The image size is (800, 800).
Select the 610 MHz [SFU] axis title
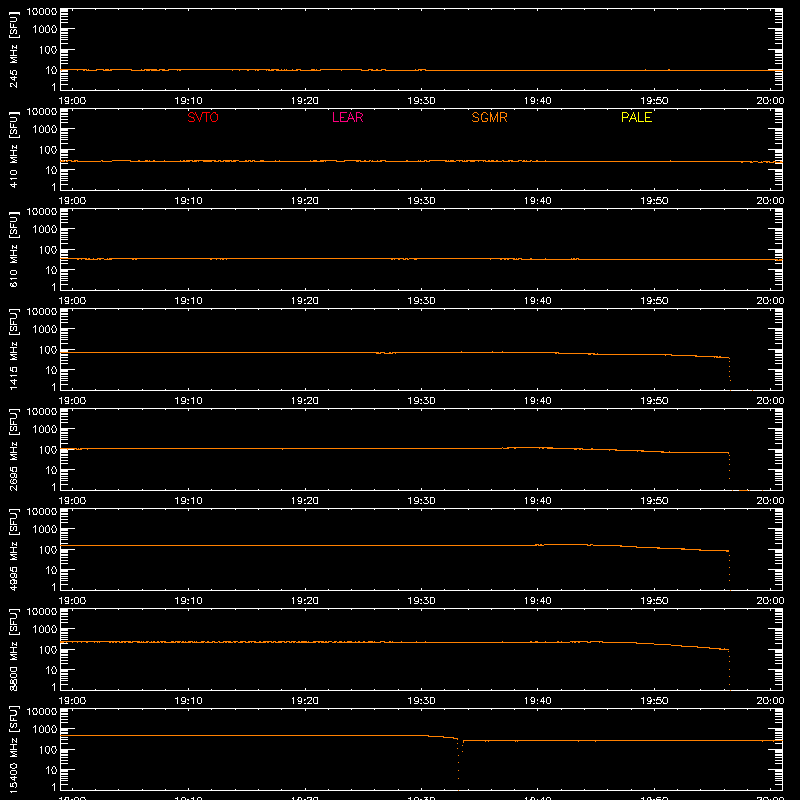pyautogui.click(x=14, y=249)
